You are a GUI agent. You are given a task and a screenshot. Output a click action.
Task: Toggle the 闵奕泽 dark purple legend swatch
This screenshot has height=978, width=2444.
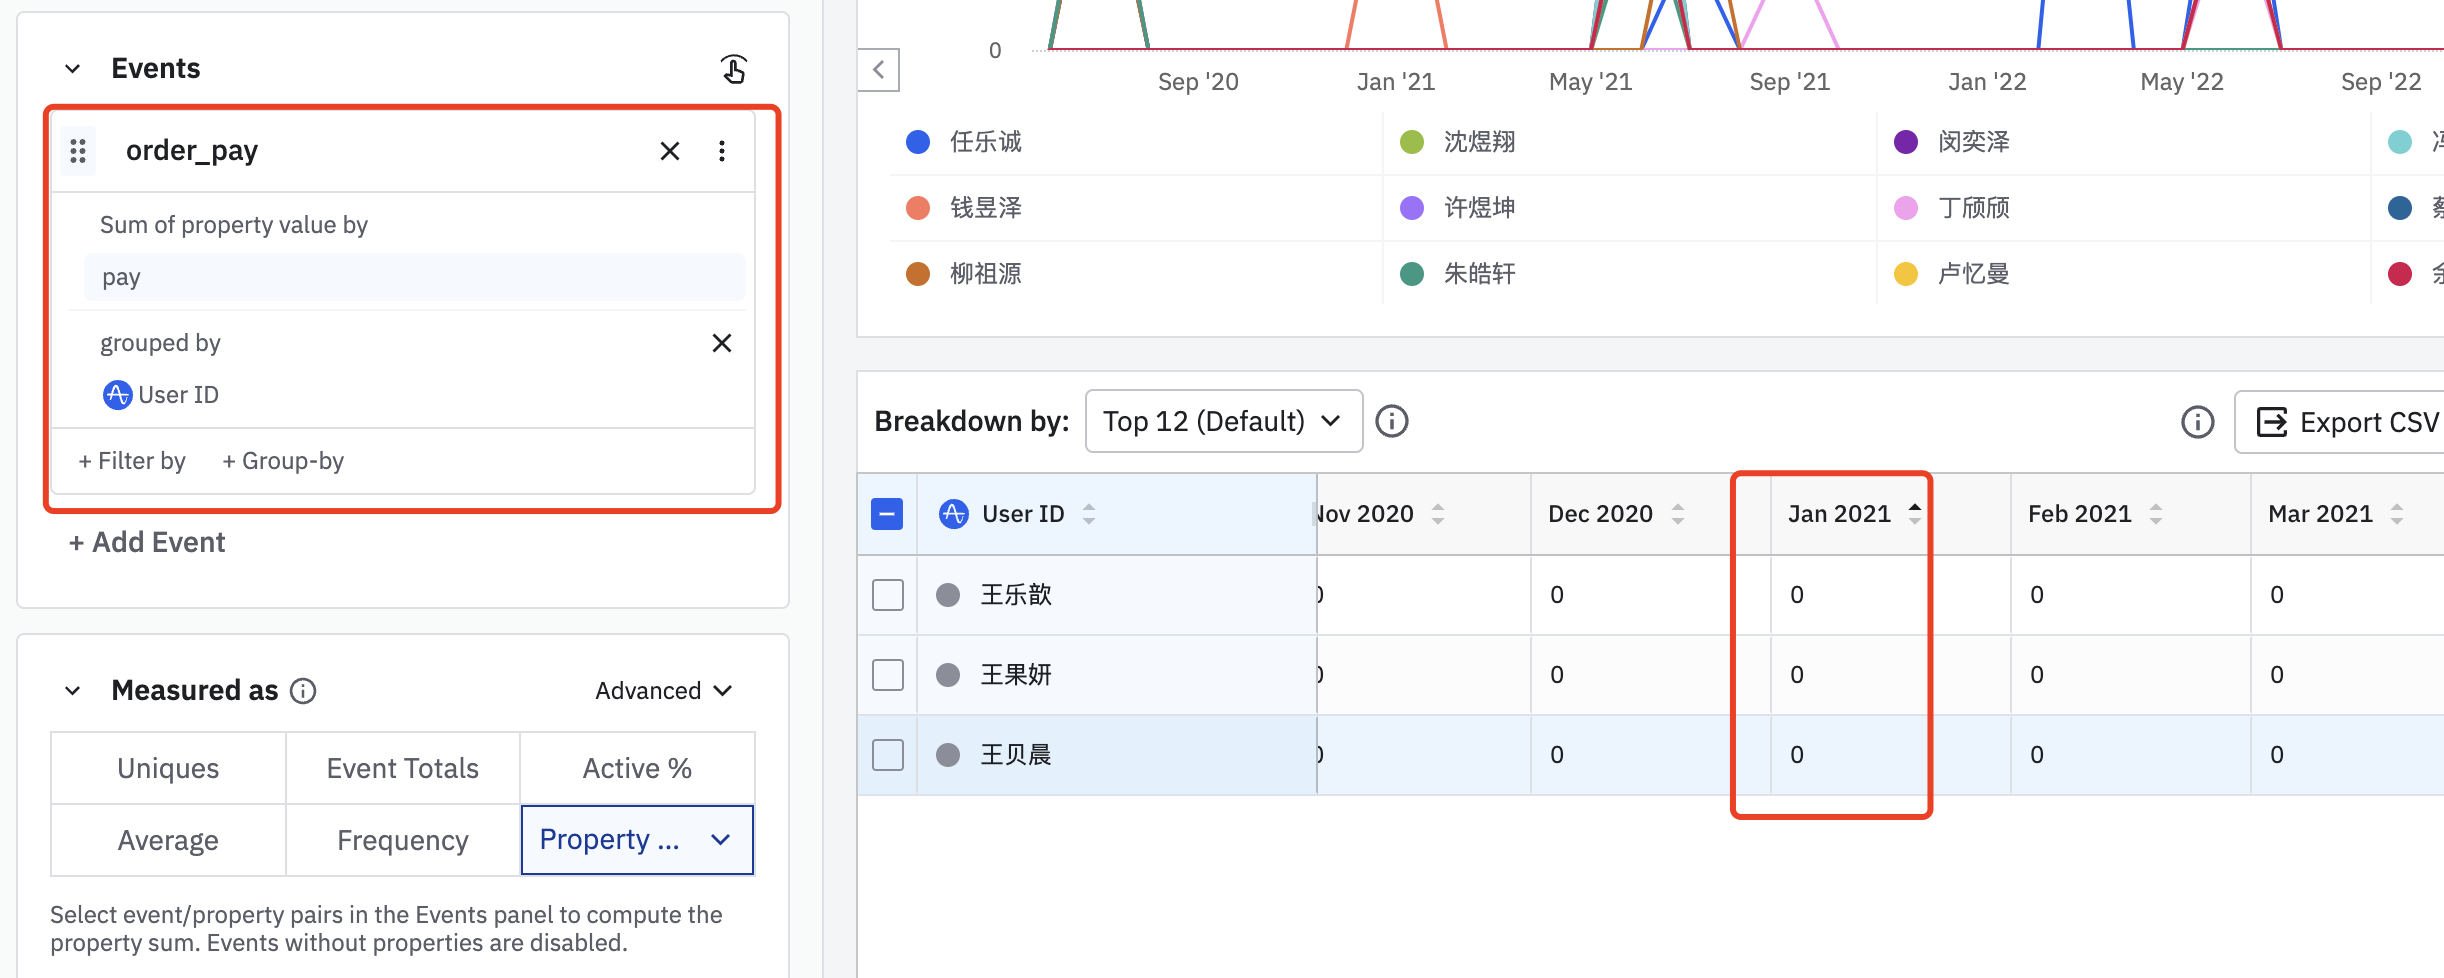coord(1906,142)
